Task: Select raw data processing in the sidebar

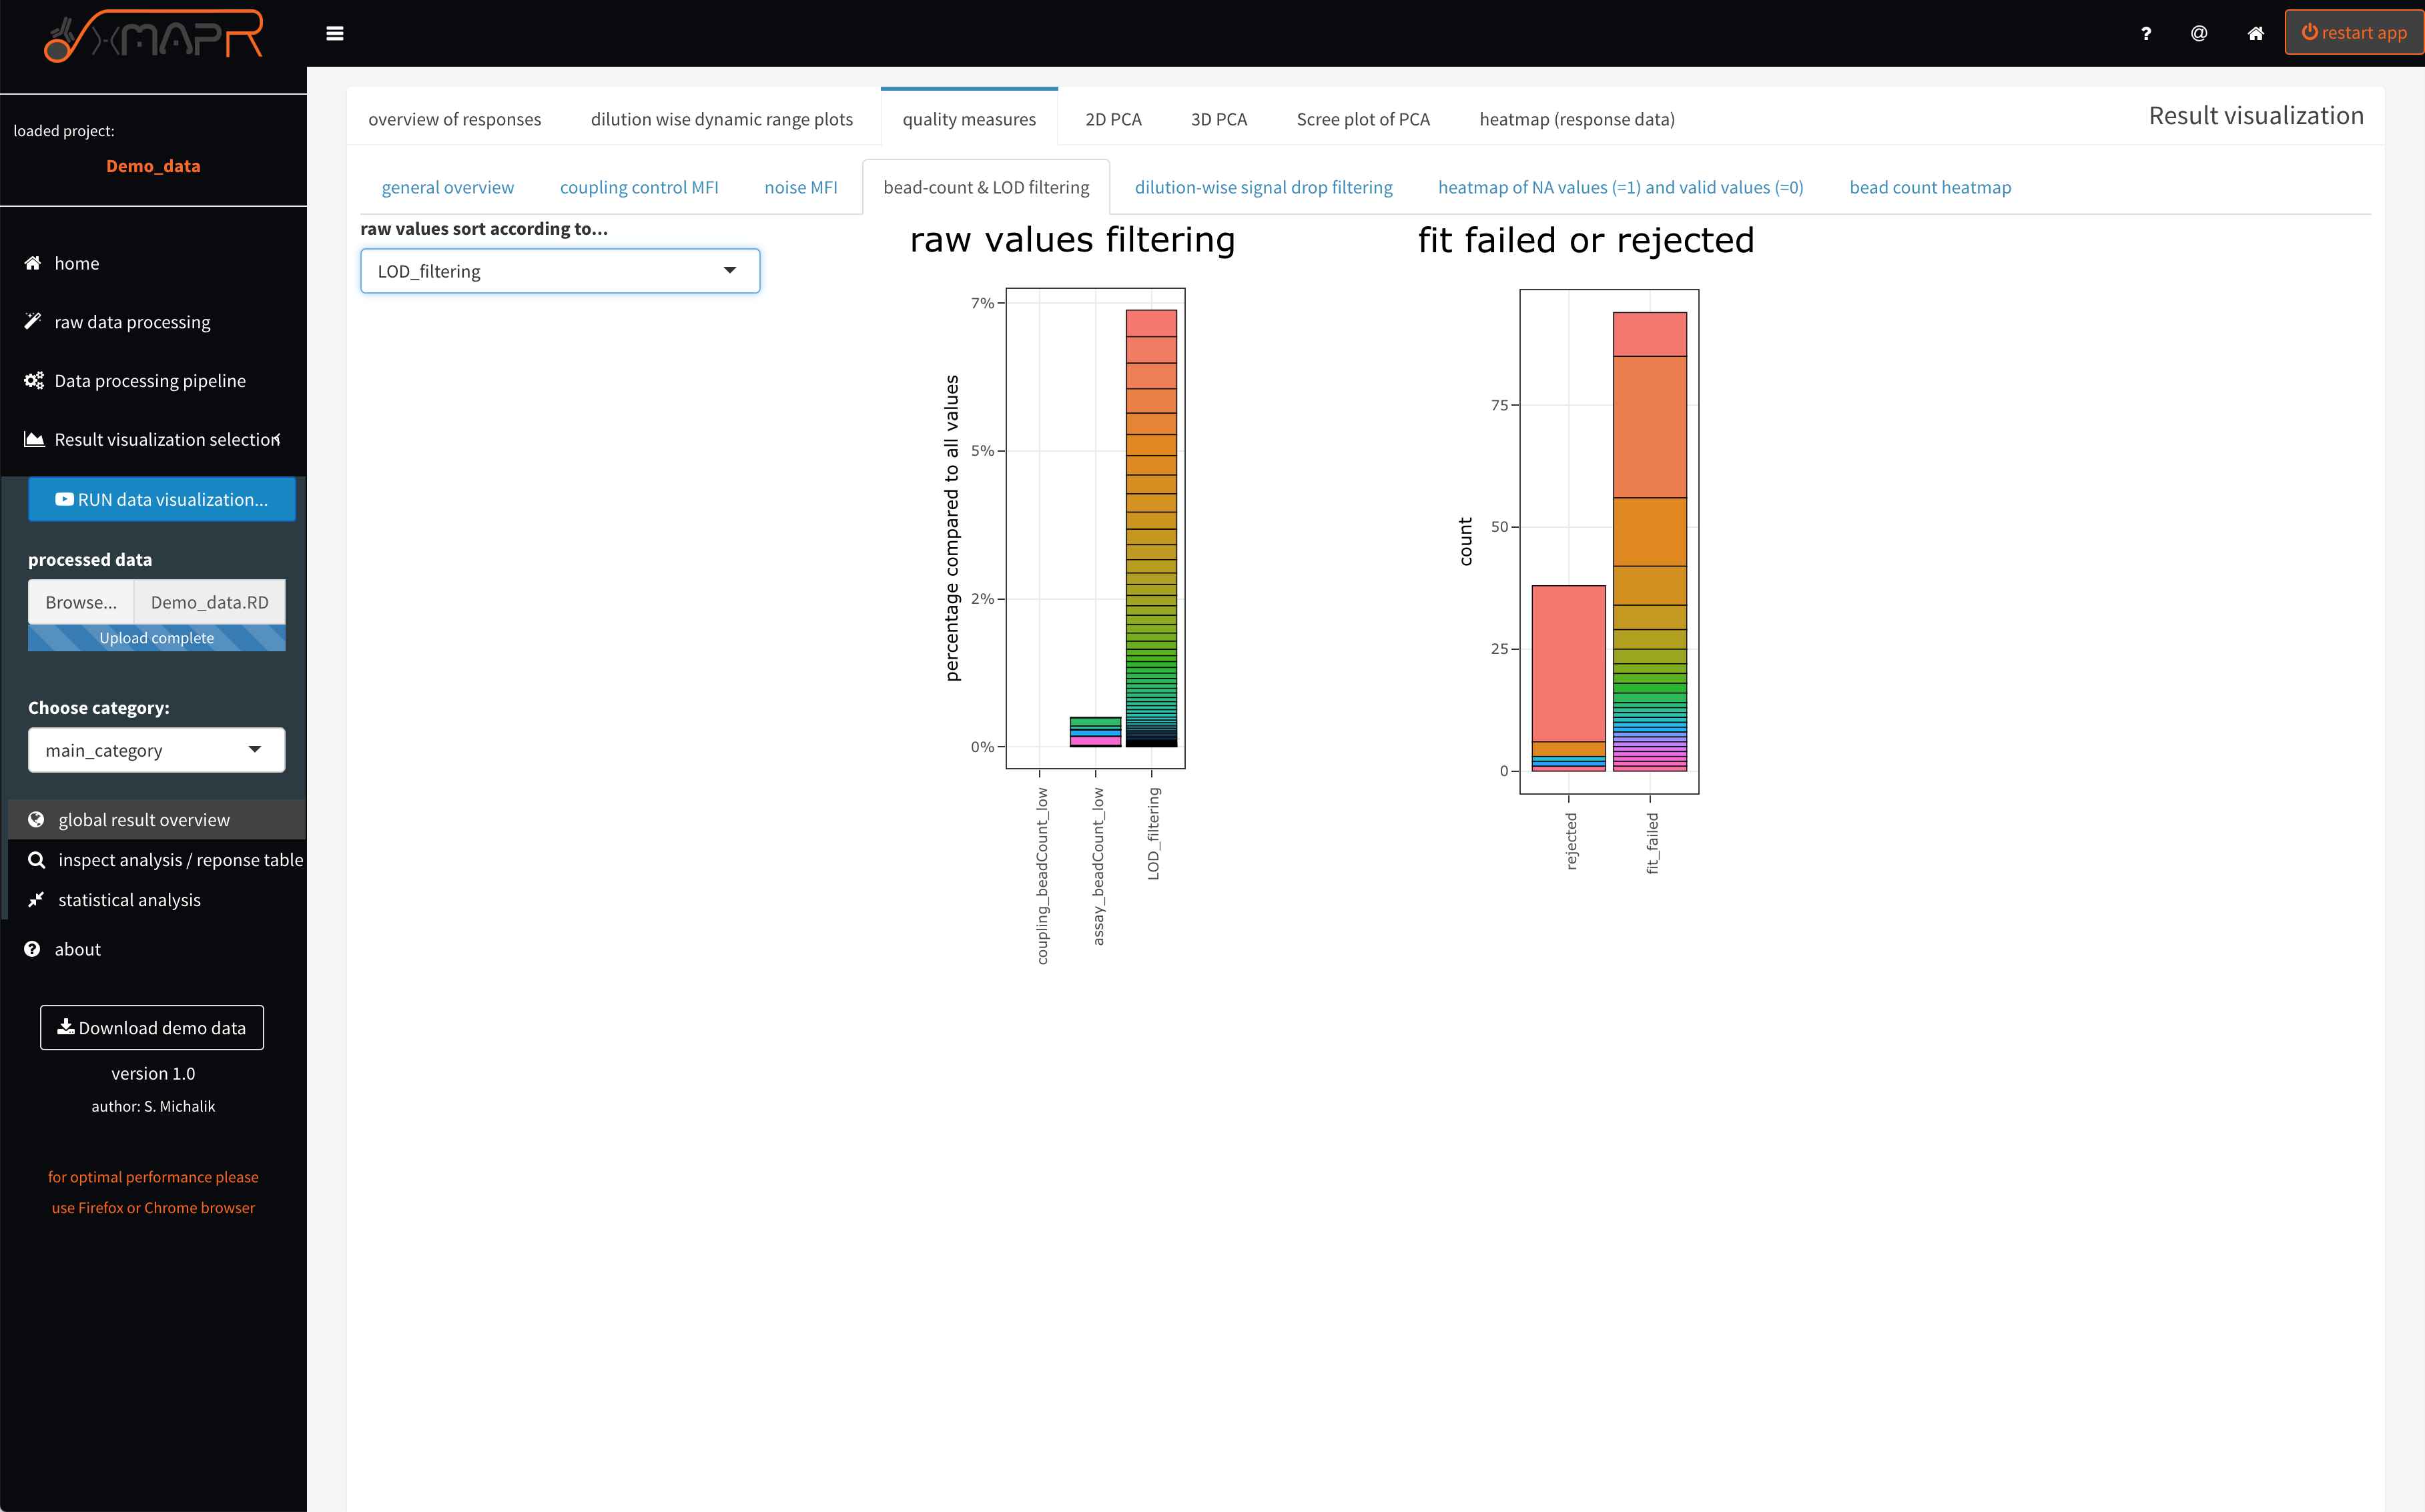Action: pos(131,321)
